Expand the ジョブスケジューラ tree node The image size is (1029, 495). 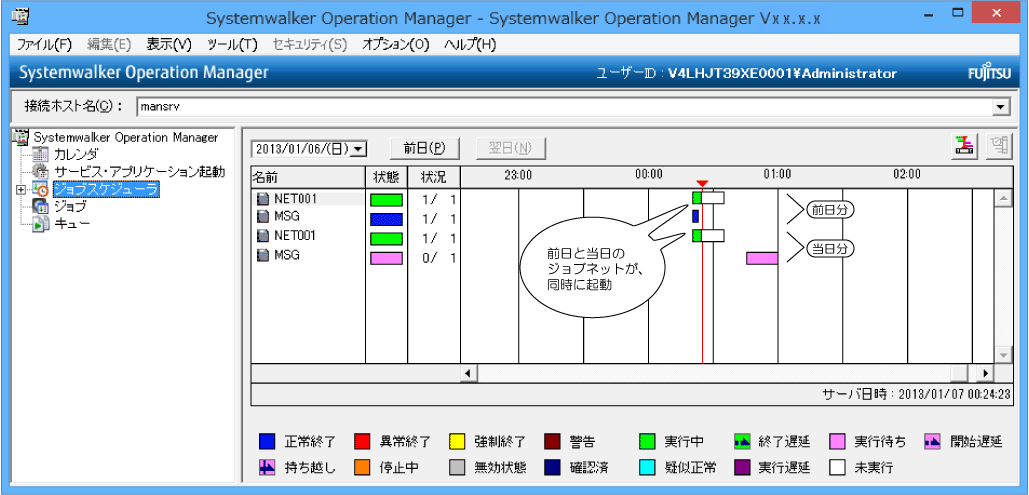click(x=21, y=190)
